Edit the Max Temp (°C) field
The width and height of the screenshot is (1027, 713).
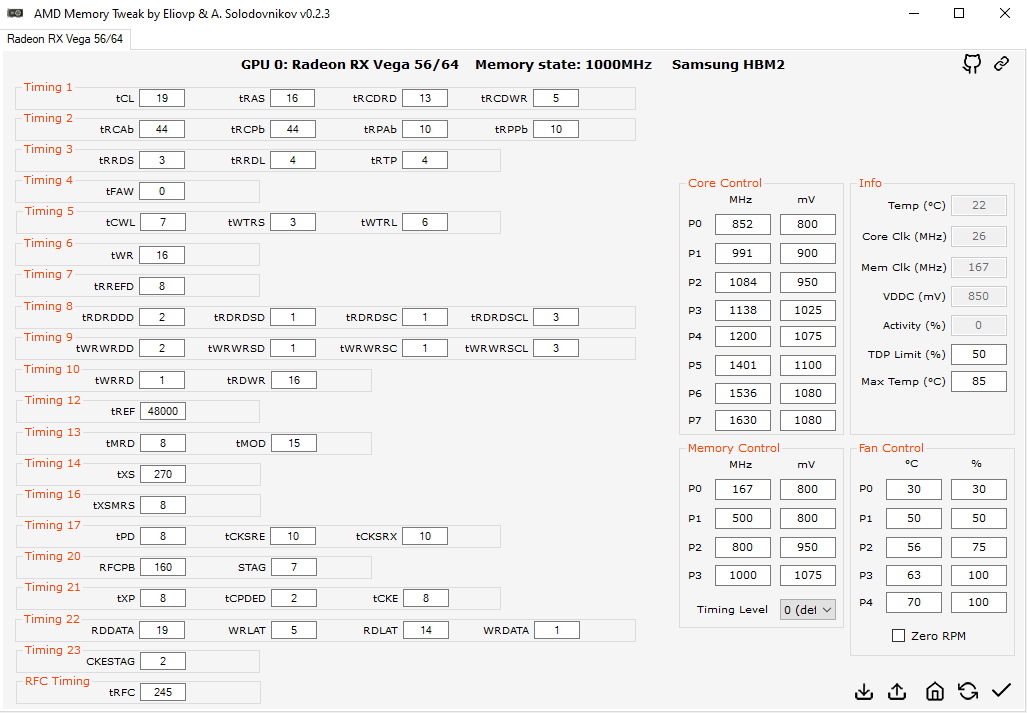(979, 381)
